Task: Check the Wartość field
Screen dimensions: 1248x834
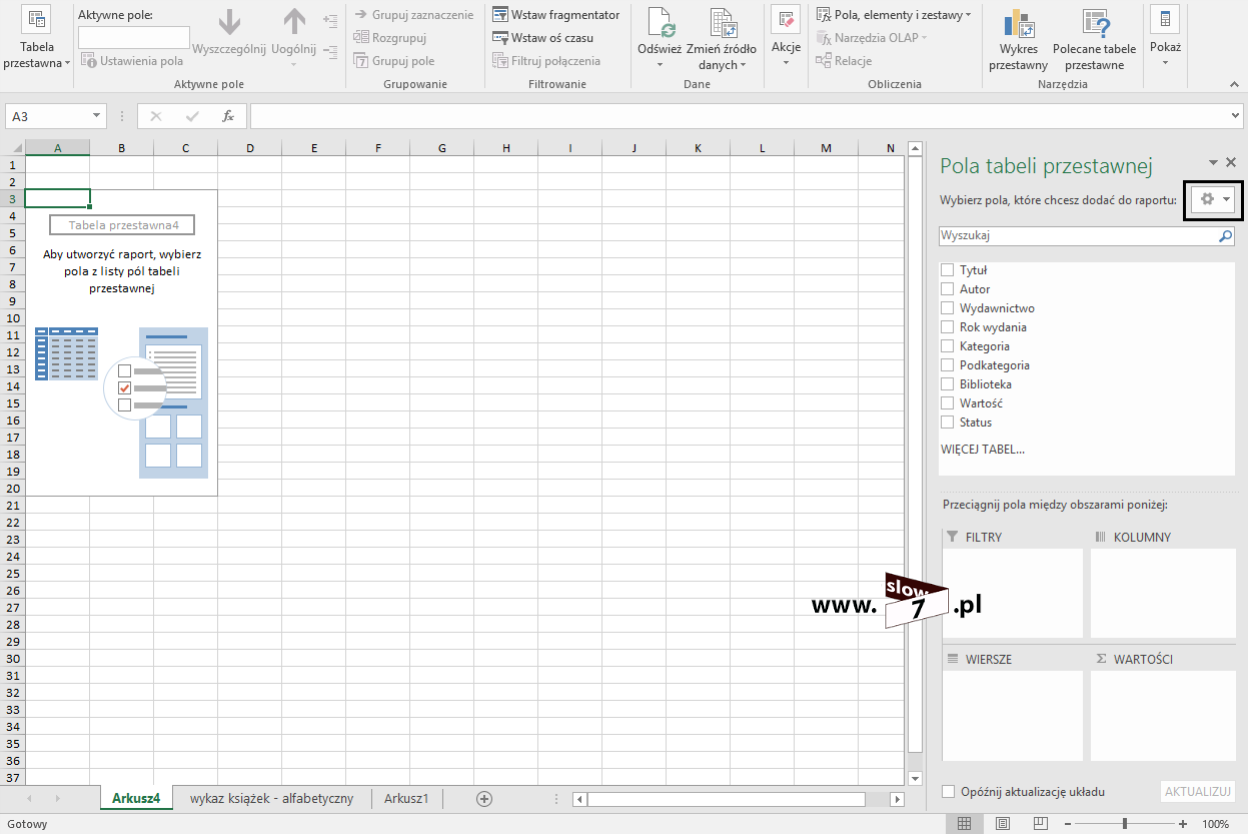Action: click(x=947, y=403)
